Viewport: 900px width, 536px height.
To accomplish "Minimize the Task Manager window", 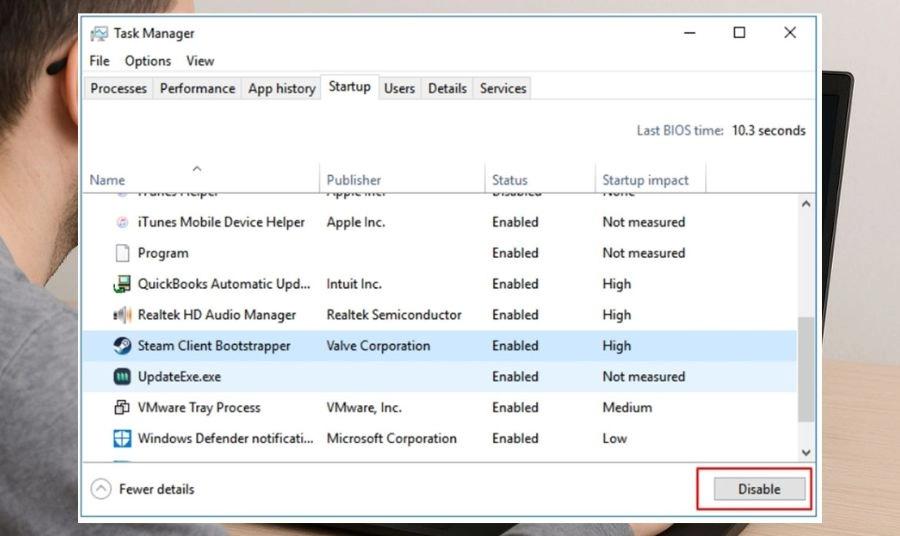I will [x=689, y=33].
